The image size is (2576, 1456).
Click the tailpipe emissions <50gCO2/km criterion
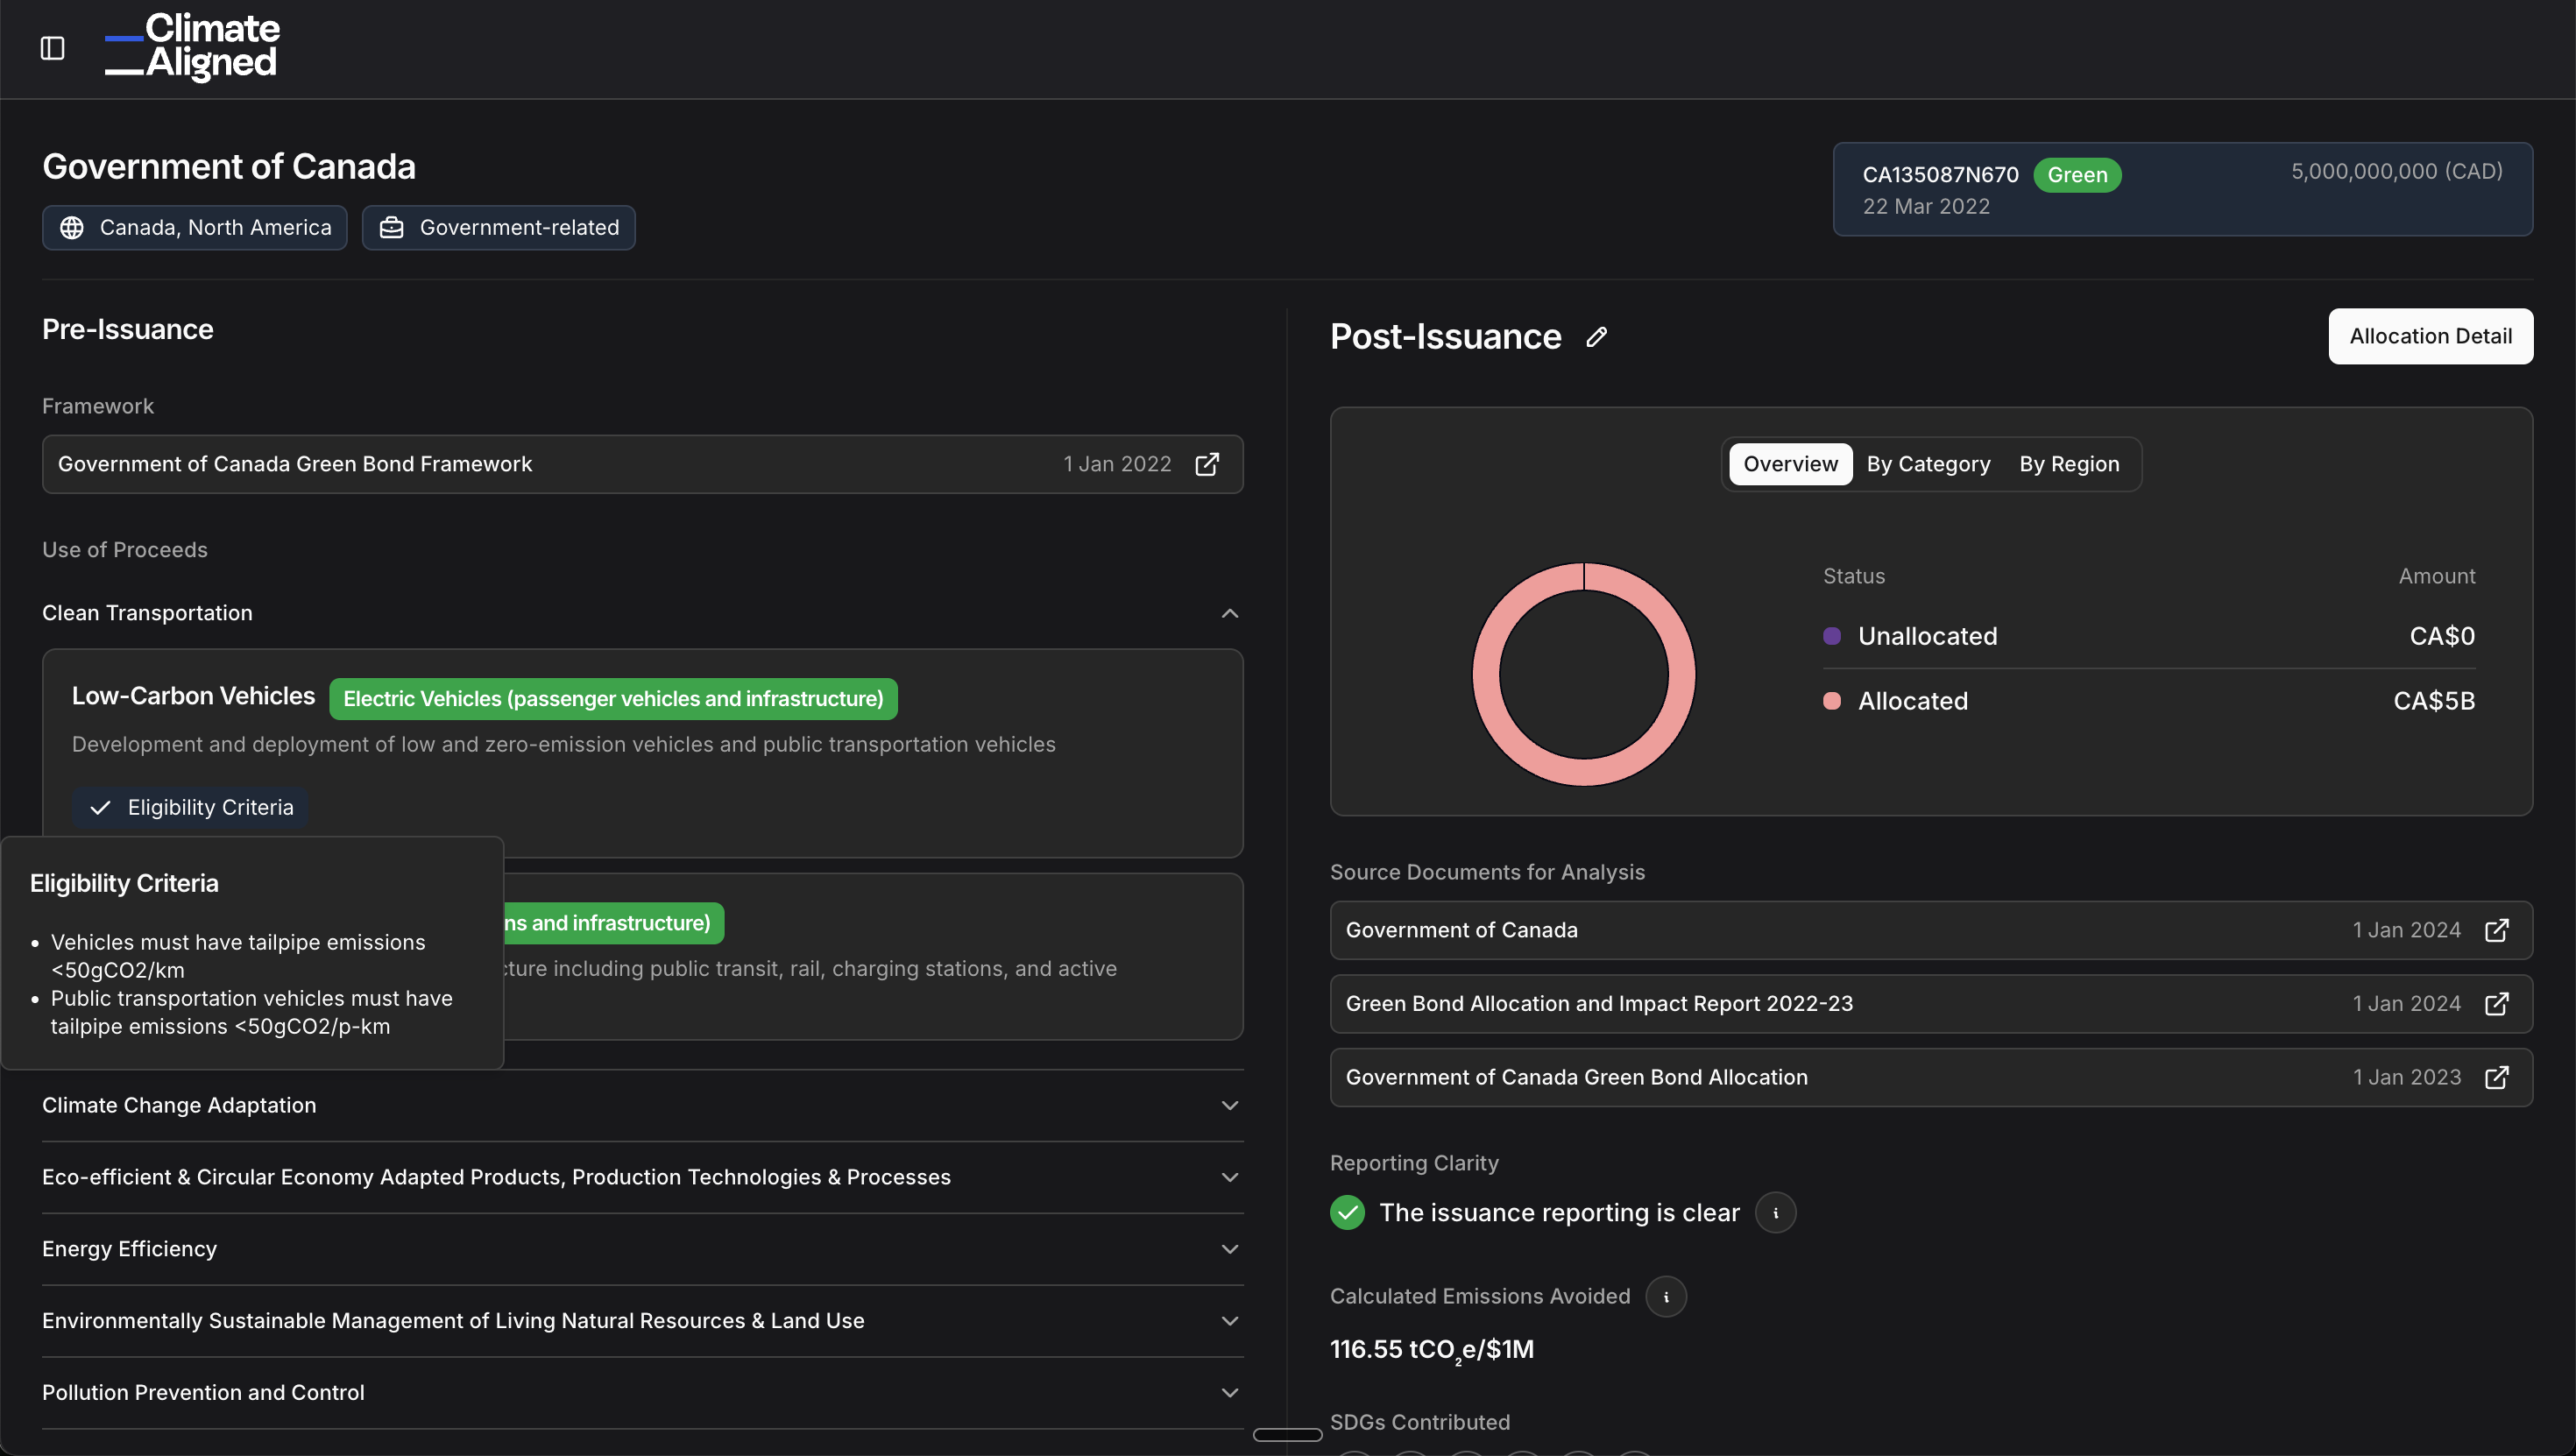238,956
